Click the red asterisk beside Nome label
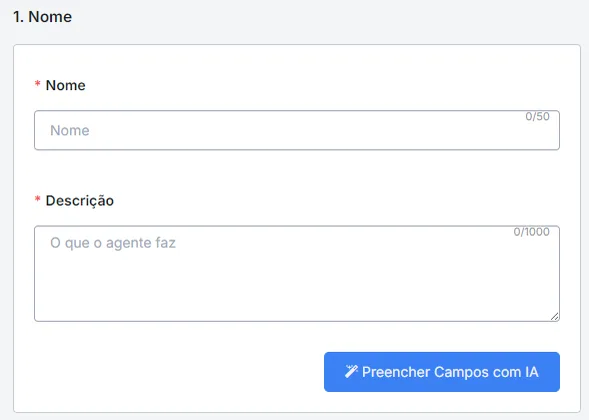Screen dimensions: 589x420 (38, 84)
